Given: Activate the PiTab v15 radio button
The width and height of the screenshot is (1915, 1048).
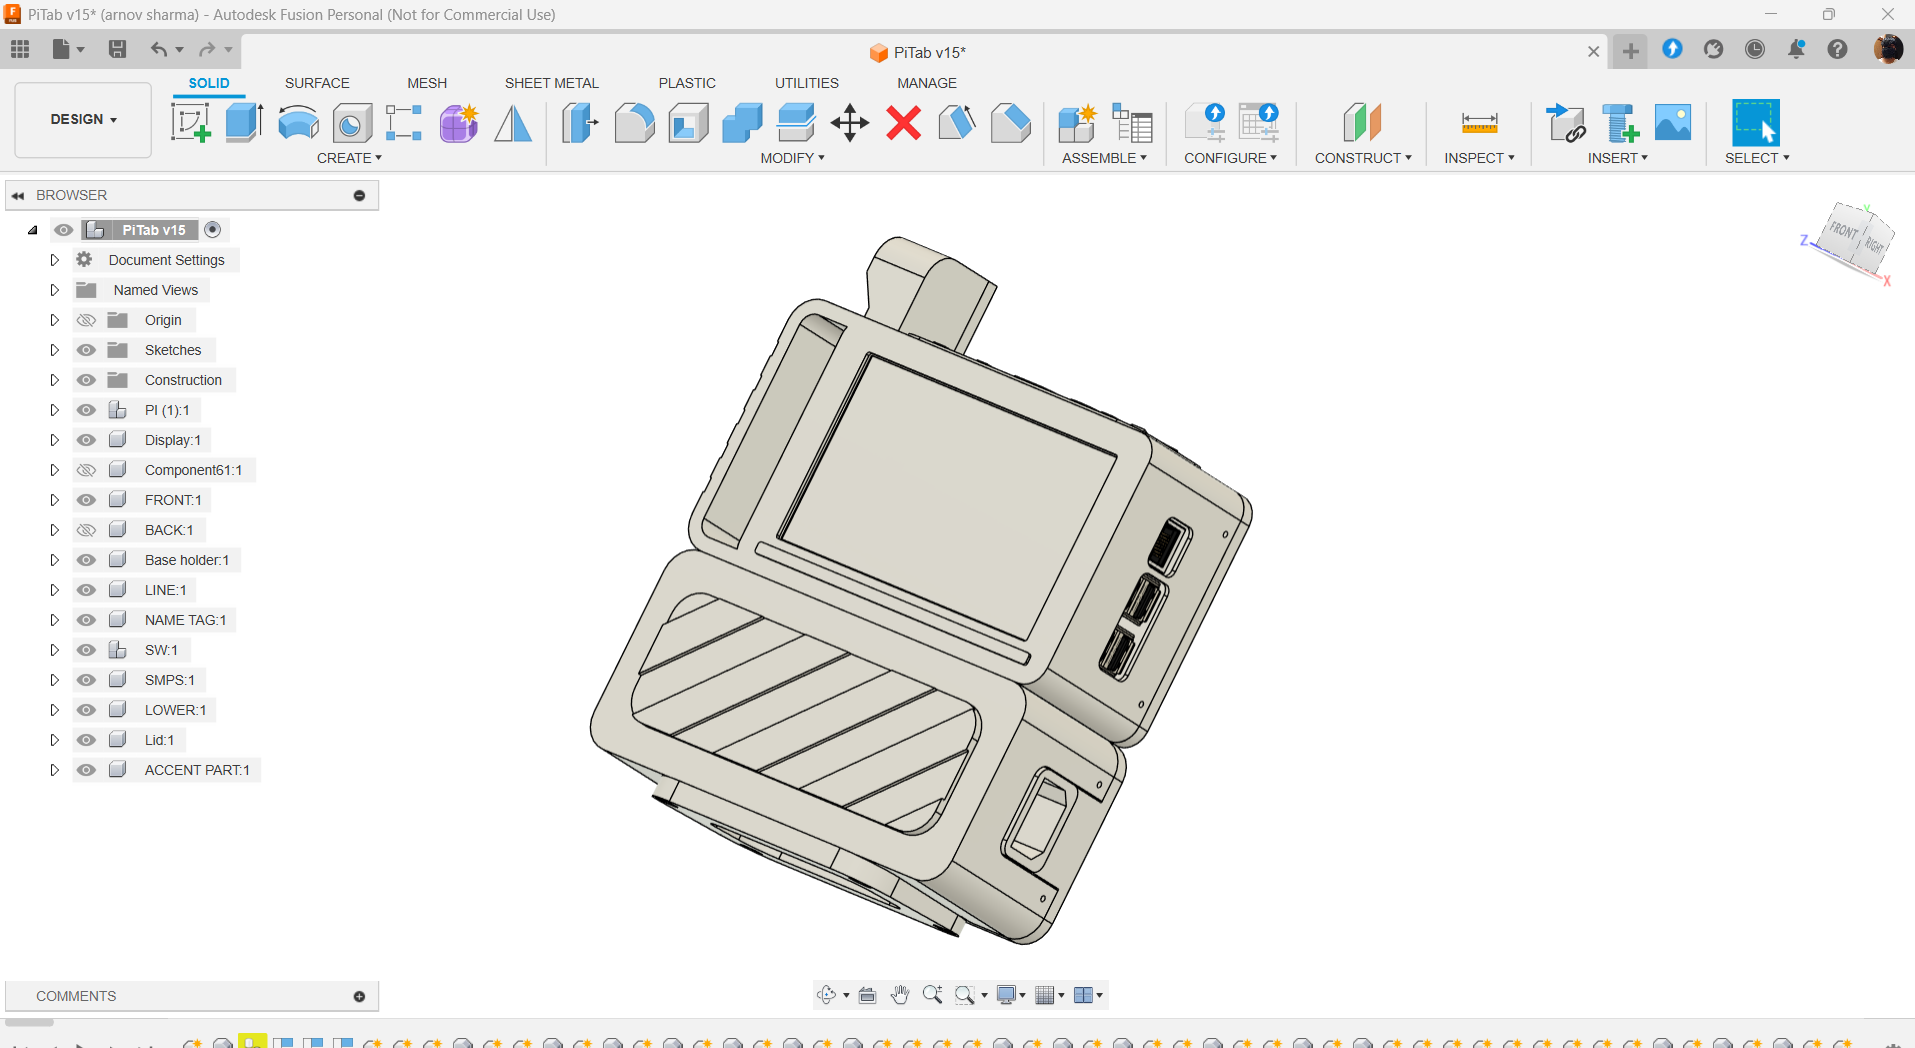Looking at the screenshot, I should tap(212, 230).
